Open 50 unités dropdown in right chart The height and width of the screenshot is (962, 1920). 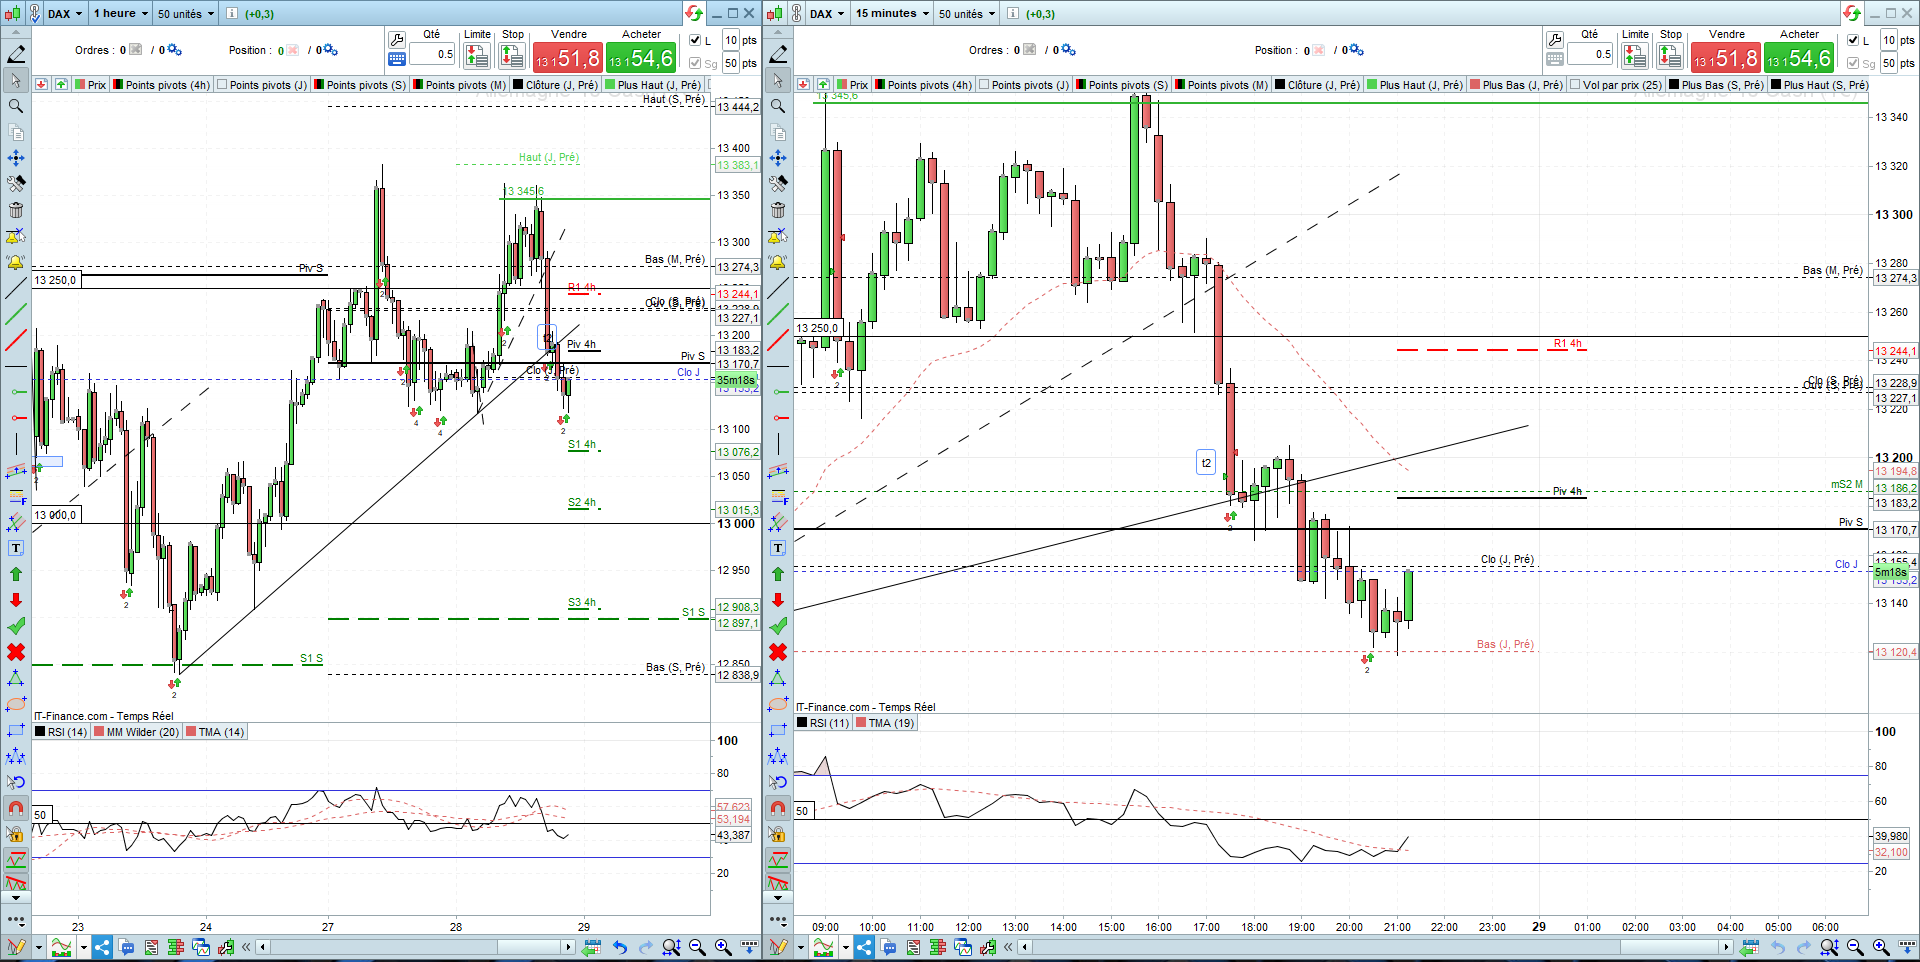pyautogui.click(x=967, y=13)
